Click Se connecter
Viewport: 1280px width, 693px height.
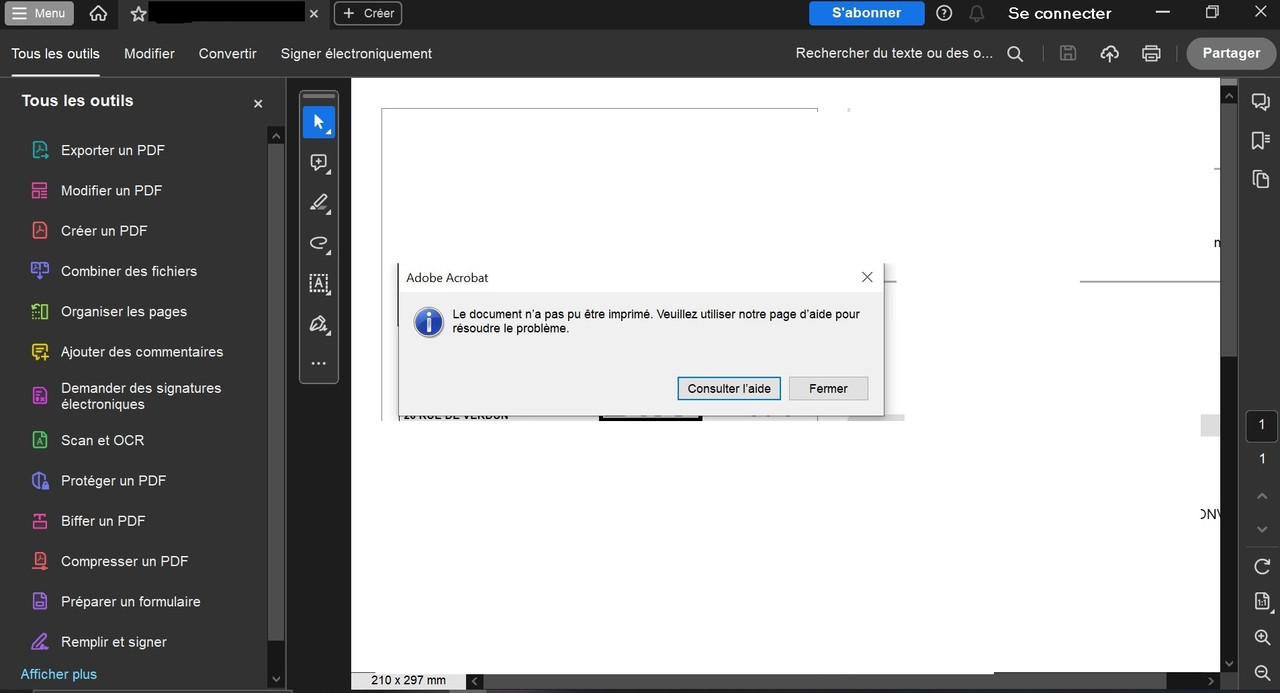1059,13
